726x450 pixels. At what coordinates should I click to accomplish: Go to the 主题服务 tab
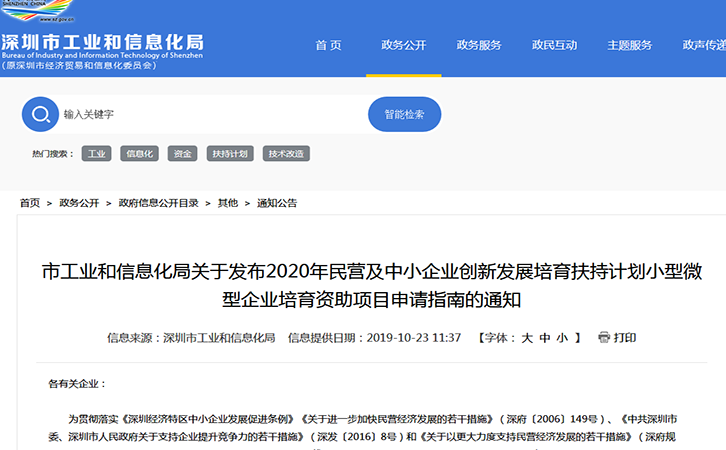[629, 45]
